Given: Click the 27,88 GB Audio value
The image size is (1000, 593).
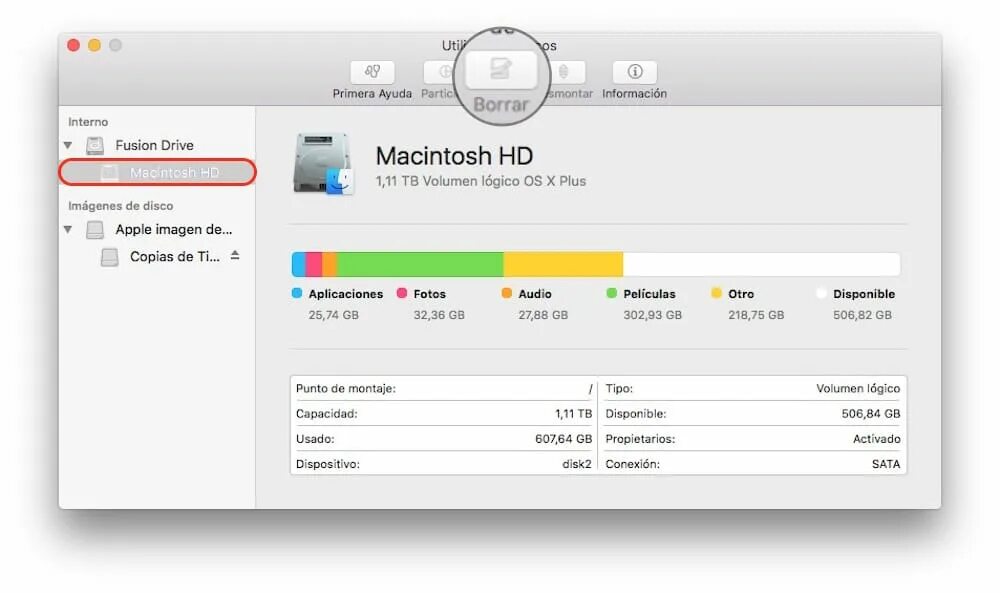Looking at the screenshot, I should coord(543,315).
